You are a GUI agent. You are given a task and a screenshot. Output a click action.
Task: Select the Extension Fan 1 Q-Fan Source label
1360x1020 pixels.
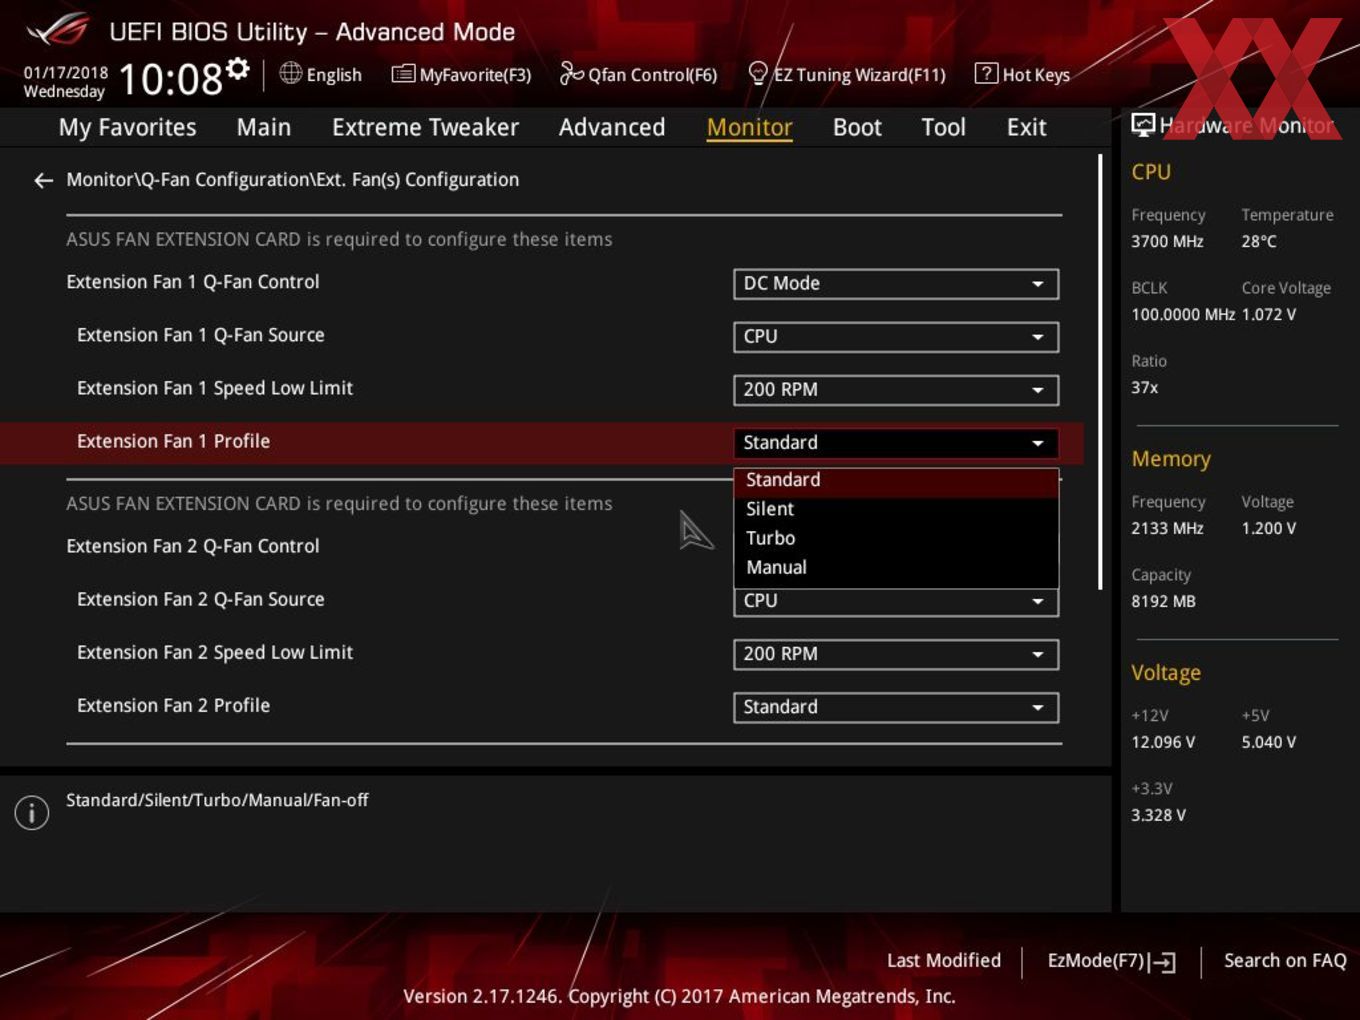pos(201,336)
